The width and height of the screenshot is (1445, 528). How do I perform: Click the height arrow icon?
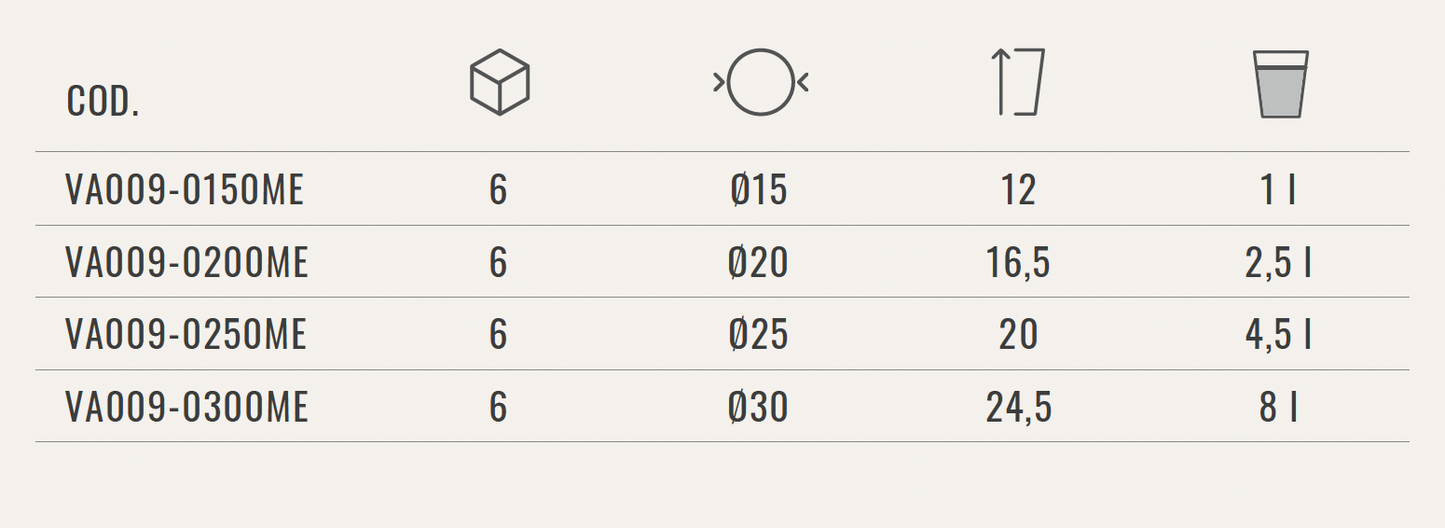pyautogui.click(x=1019, y=82)
